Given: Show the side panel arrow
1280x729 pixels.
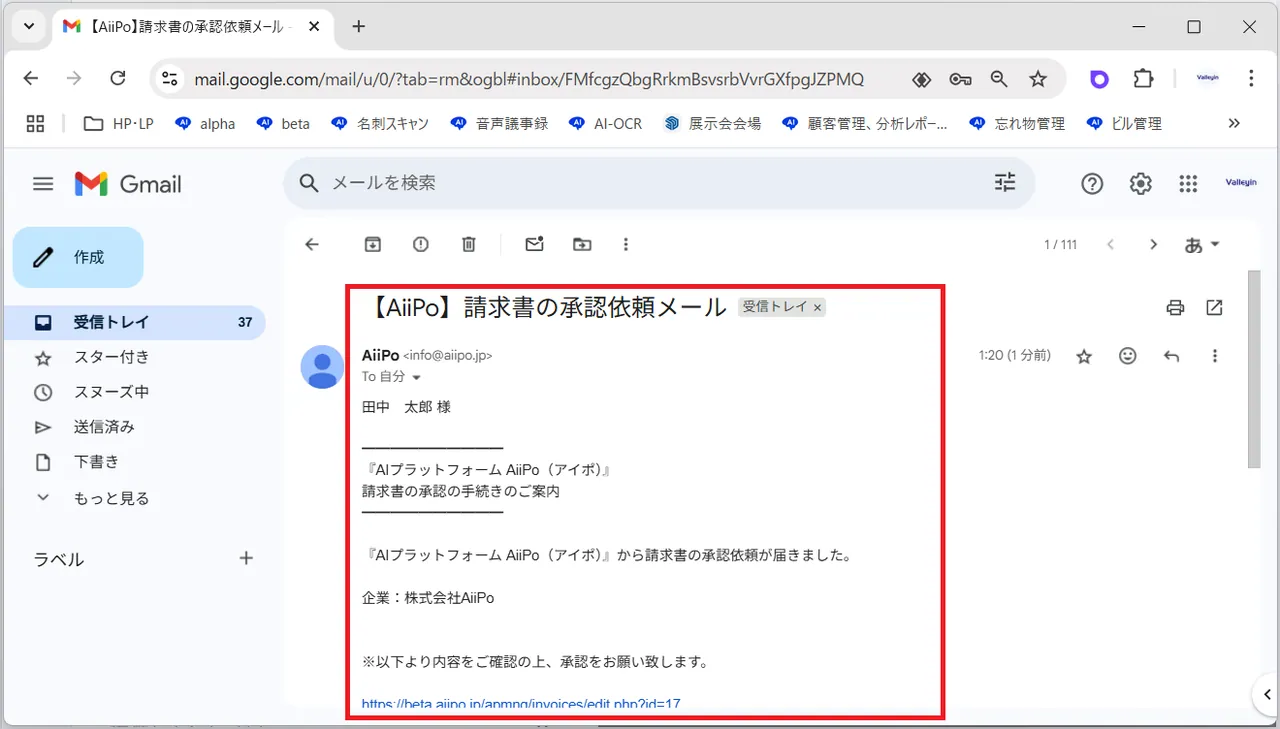Looking at the screenshot, I should pos(1265,695).
